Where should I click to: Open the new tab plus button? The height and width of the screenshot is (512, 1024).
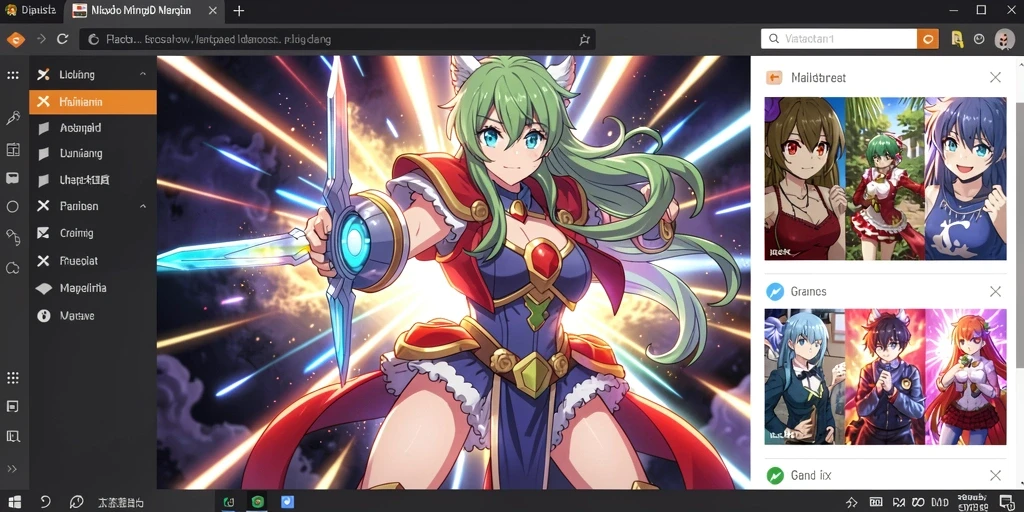click(x=238, y=10)
